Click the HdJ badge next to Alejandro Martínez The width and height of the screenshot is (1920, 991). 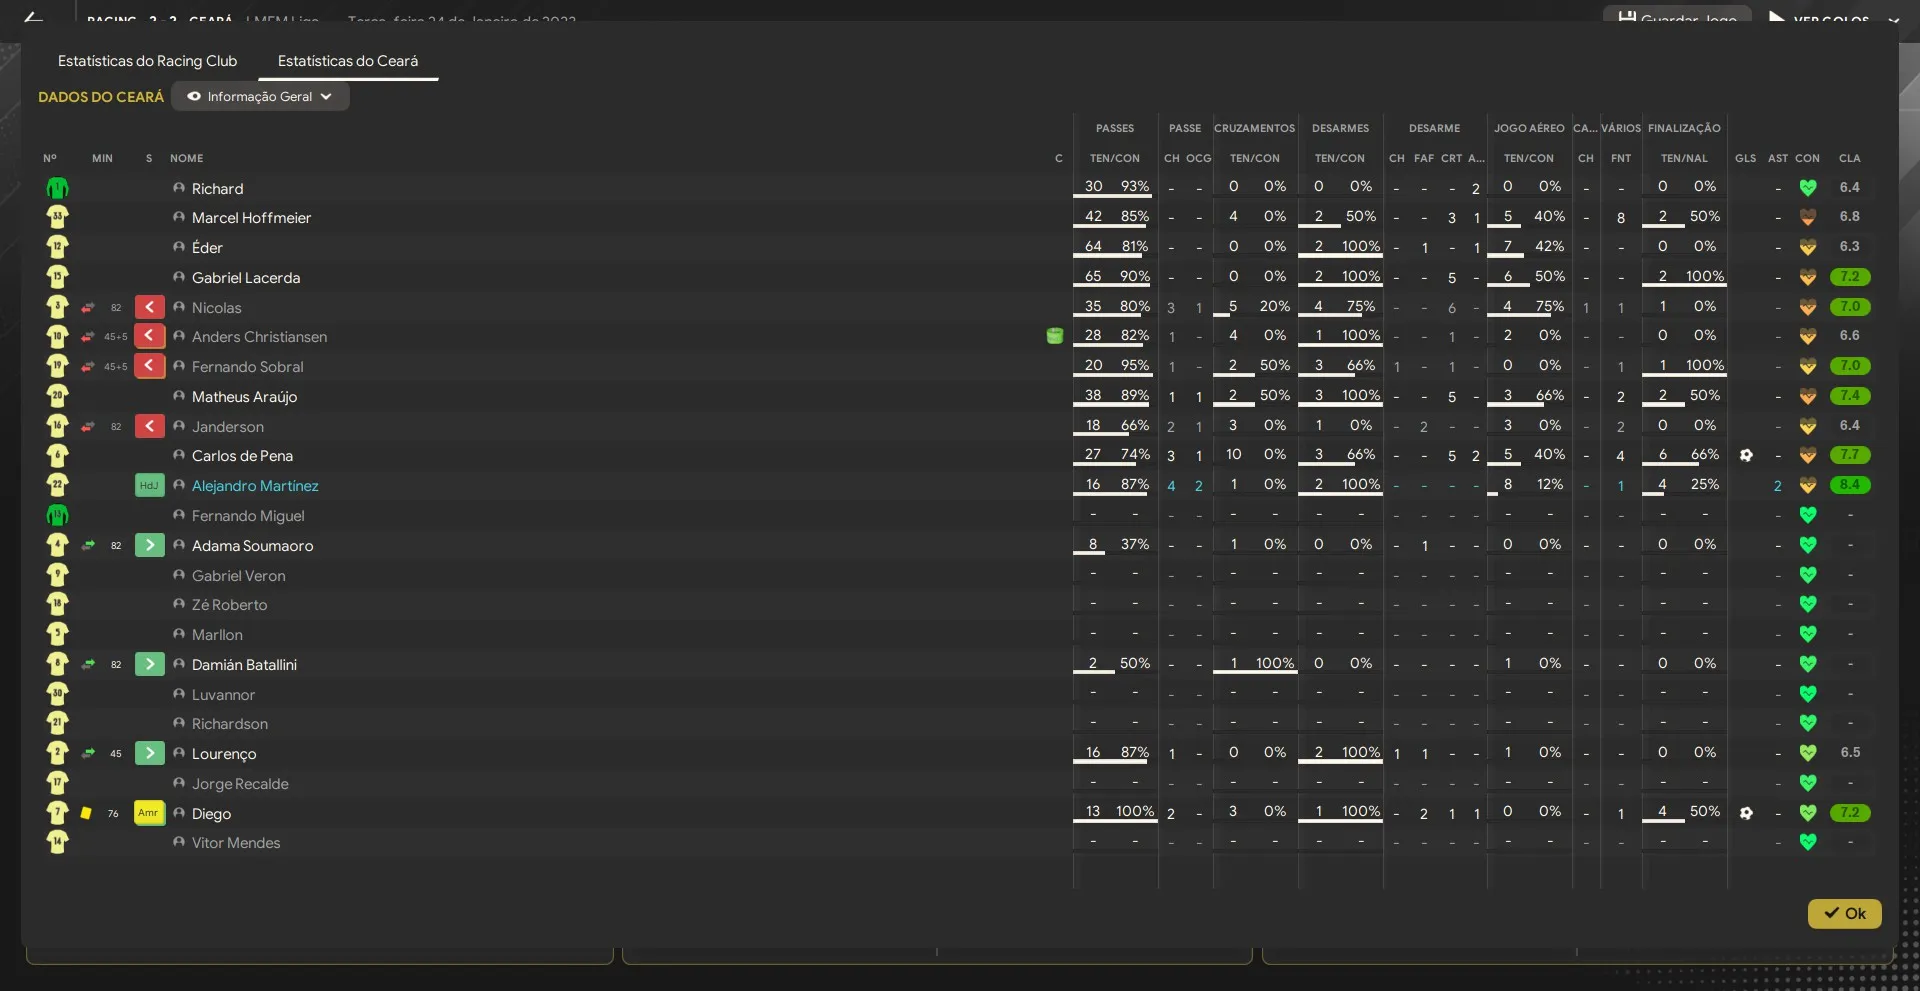[x=149, y=485]
